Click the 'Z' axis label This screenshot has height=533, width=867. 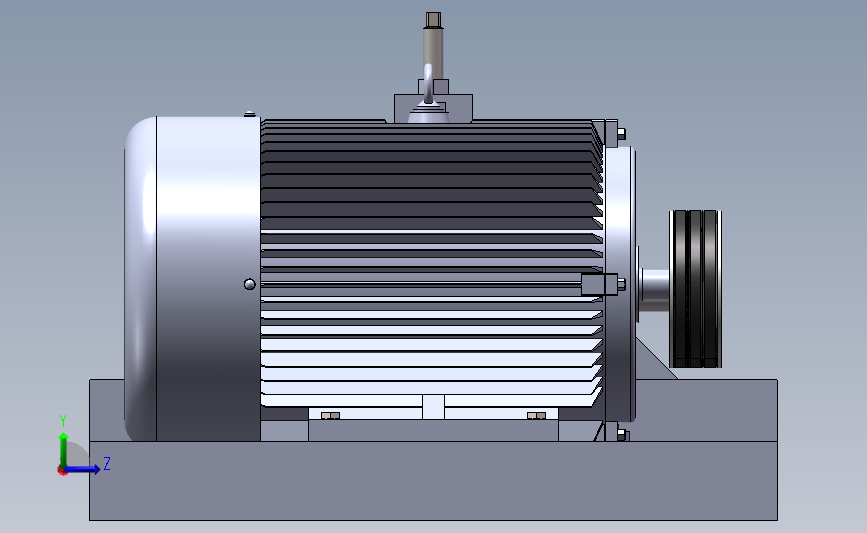click(x=107, y=463)
